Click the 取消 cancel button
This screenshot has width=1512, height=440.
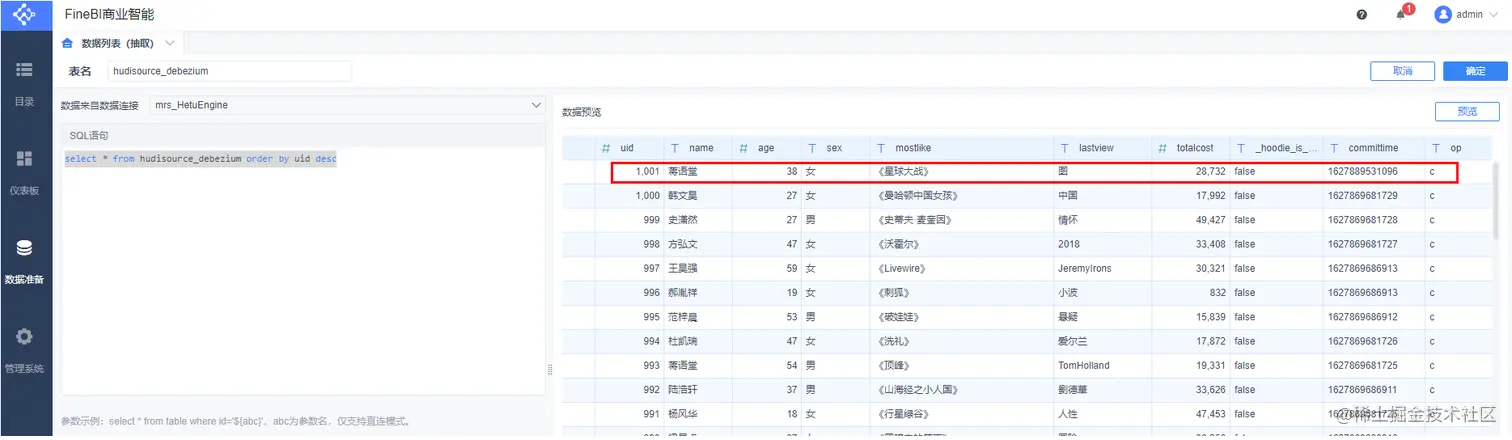[1402, 71]
